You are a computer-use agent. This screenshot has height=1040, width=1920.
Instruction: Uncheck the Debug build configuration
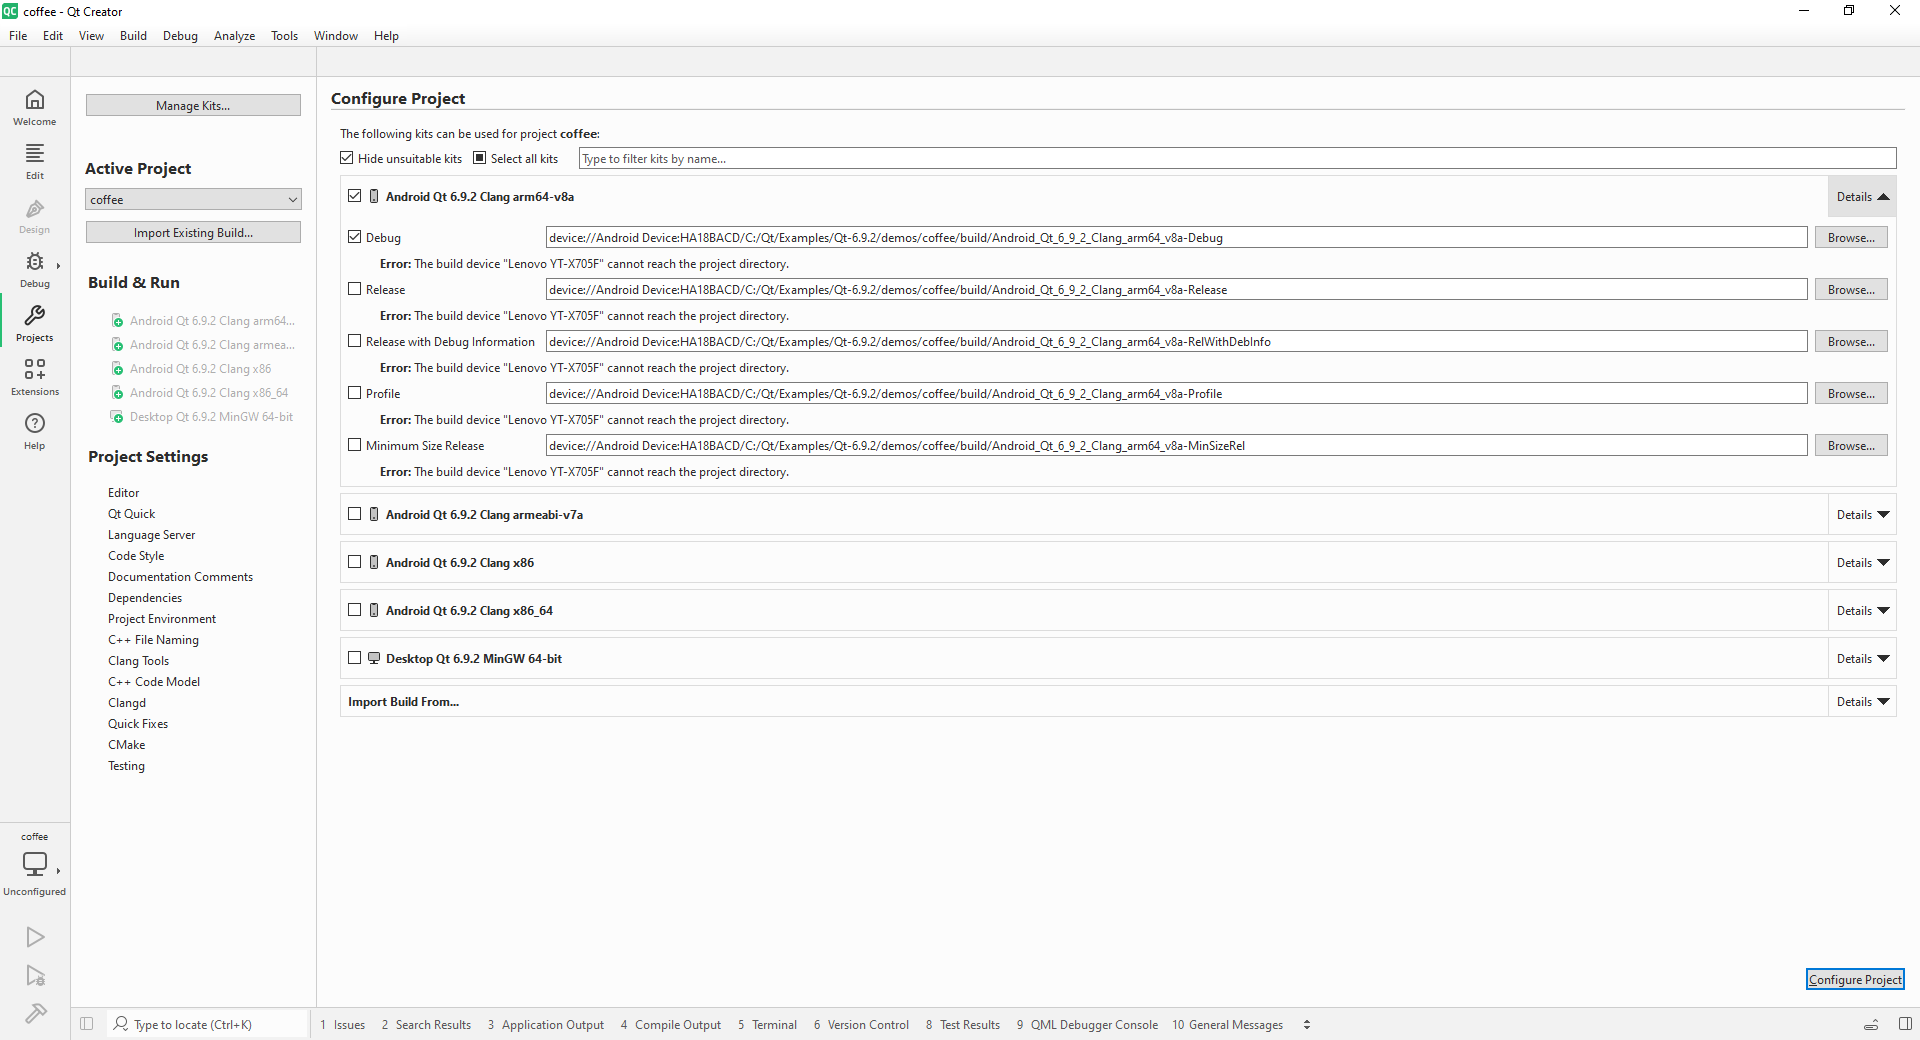355,237
